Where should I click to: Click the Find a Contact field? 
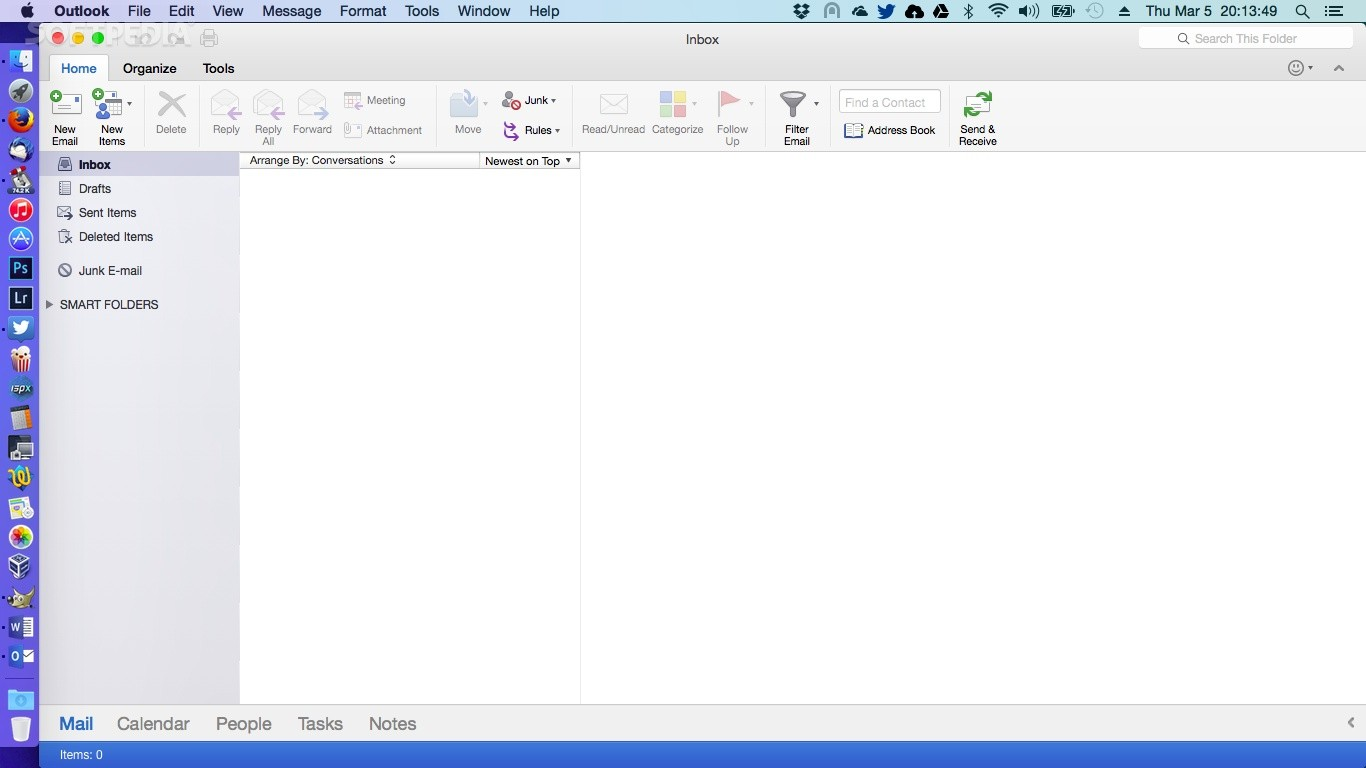point(890,102)
